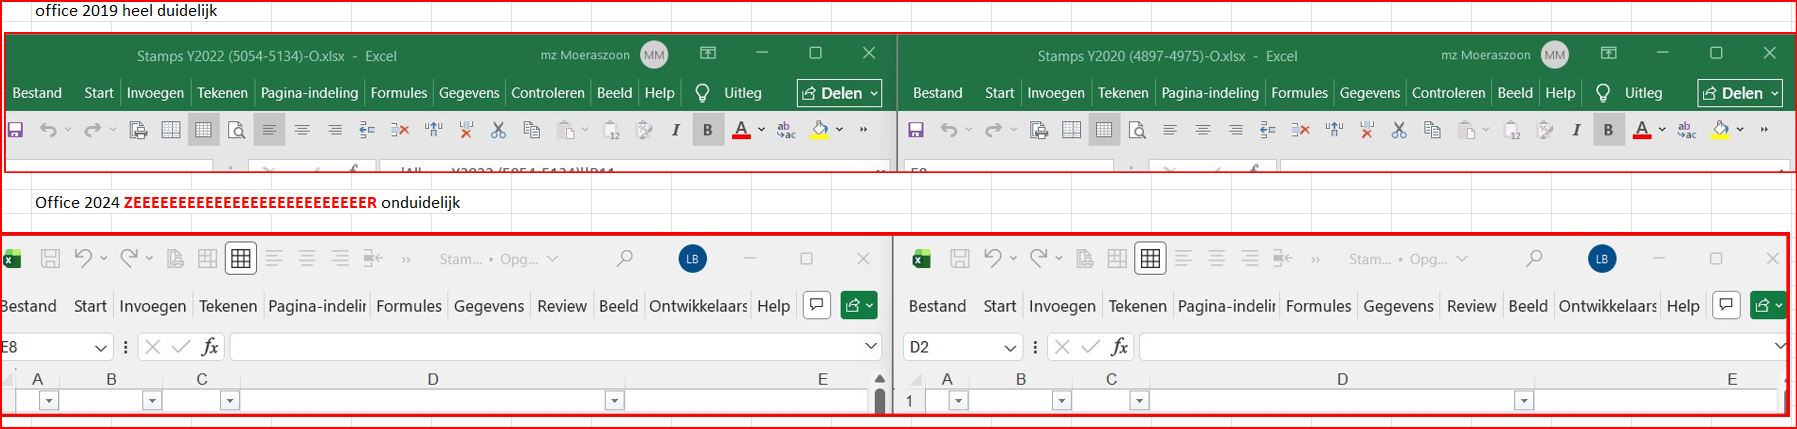Apply yellow fill color in Stamps Y2020 window
This screenshot has height=429, width=1797.
(1720, 130)
